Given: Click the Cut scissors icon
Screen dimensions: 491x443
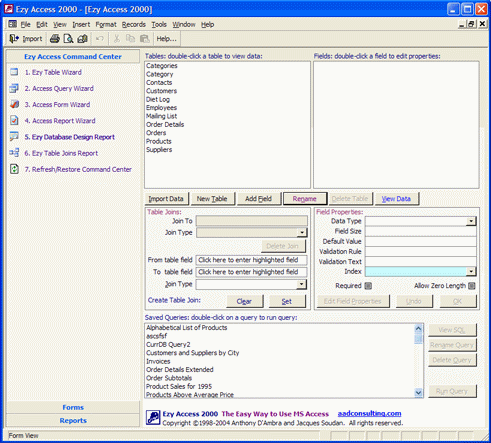Looking at the screenshot, I should tap(116, 39).
